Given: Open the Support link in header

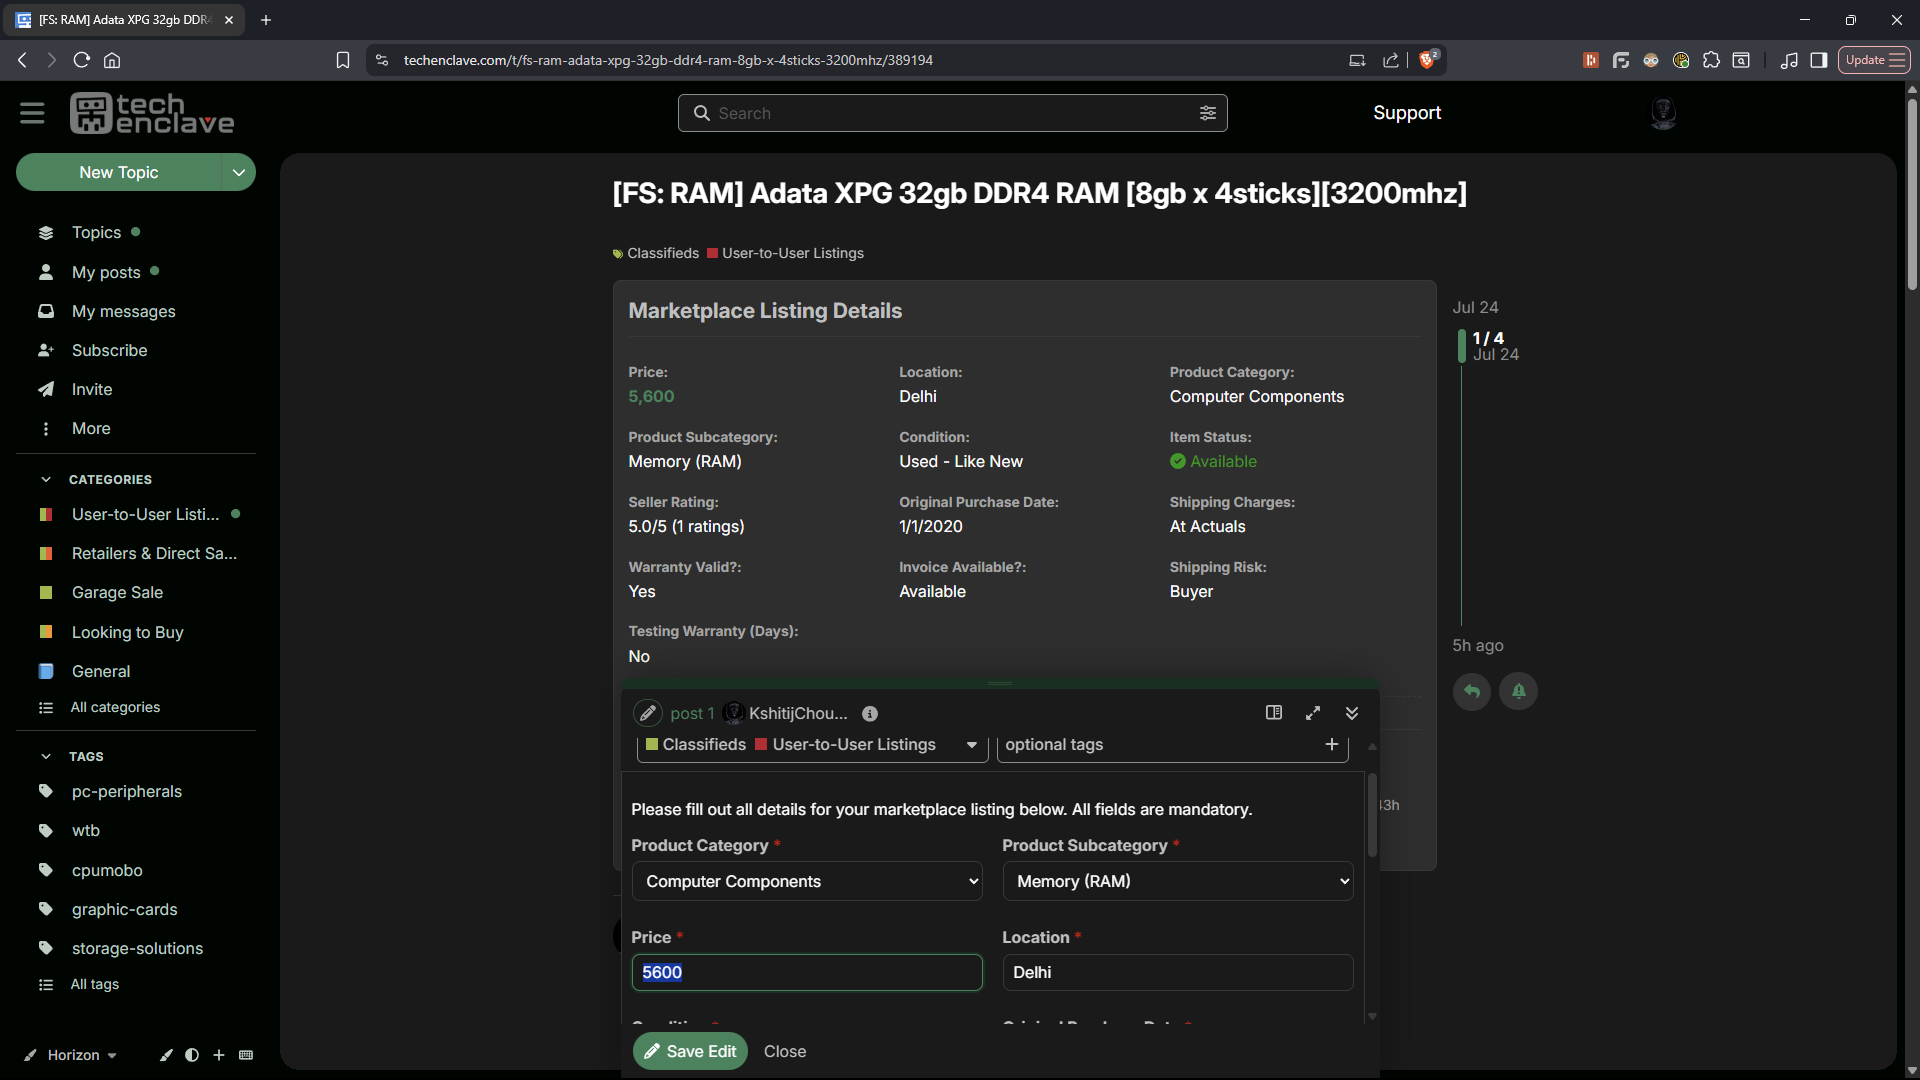Looking at the screenshot, I should point(1406,113).
